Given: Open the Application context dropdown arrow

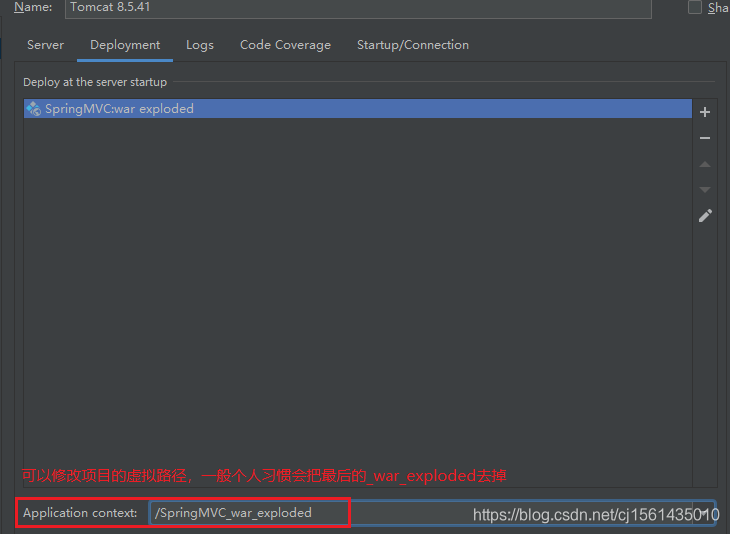Looking at the screenshot, I should (x=705, y=513).
